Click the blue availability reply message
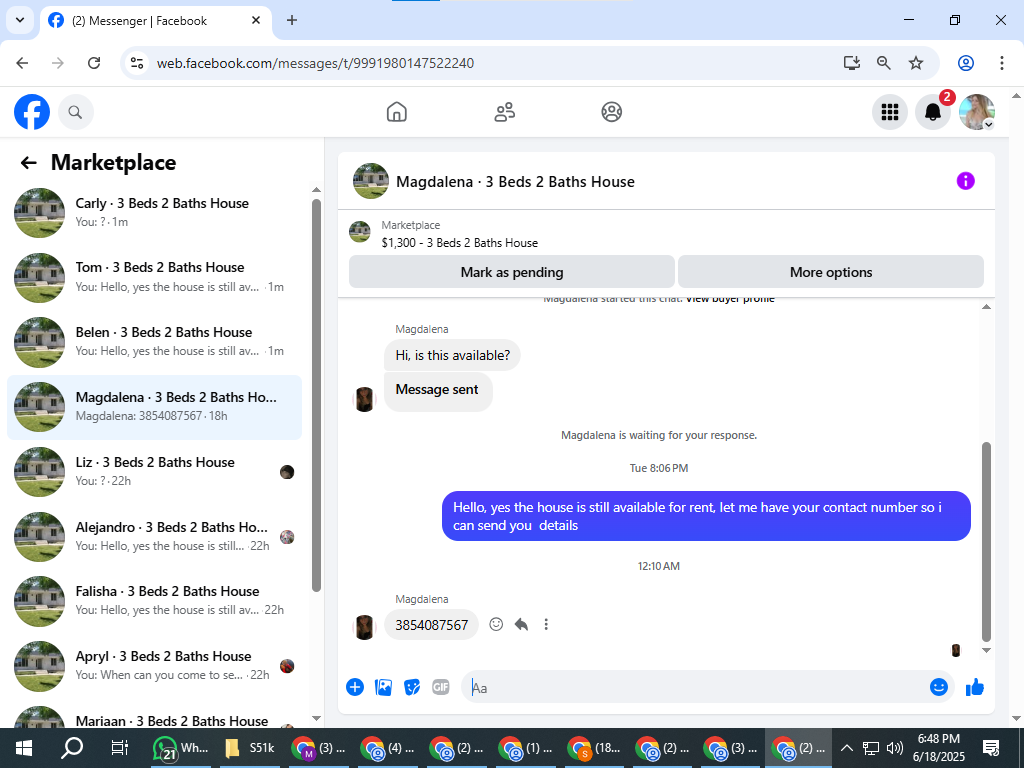The width and height of the screenshot is (1024, 768). [x=706, y=516]
